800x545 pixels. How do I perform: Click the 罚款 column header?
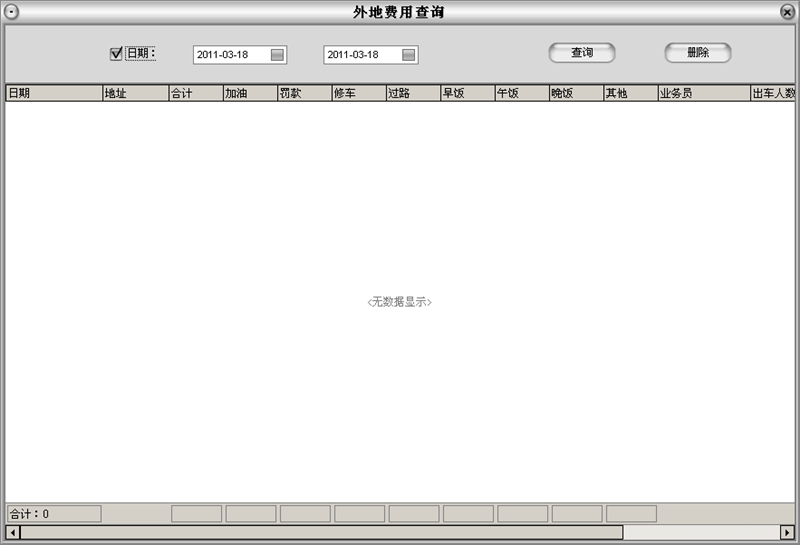pos(305,93)
